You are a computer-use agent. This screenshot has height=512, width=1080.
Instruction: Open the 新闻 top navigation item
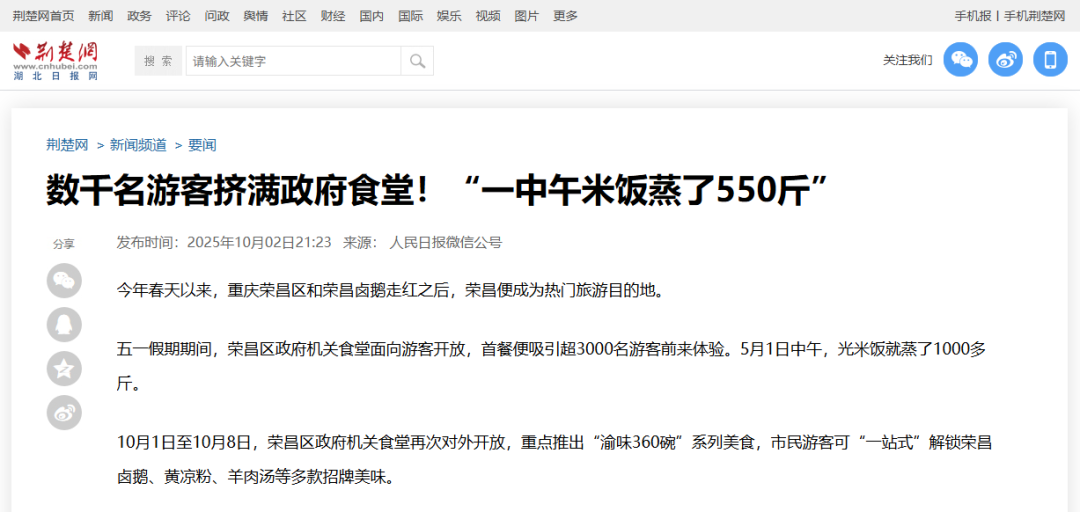pos(100,16)
